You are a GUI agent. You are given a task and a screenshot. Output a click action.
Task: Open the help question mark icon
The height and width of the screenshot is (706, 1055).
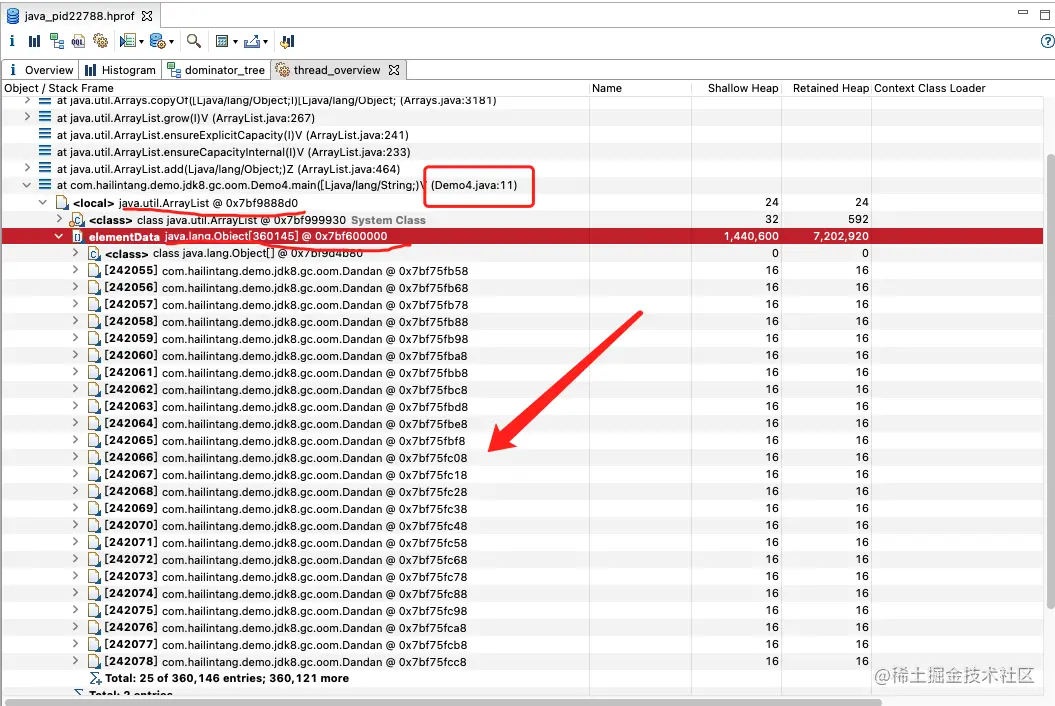pos(1047,42)
